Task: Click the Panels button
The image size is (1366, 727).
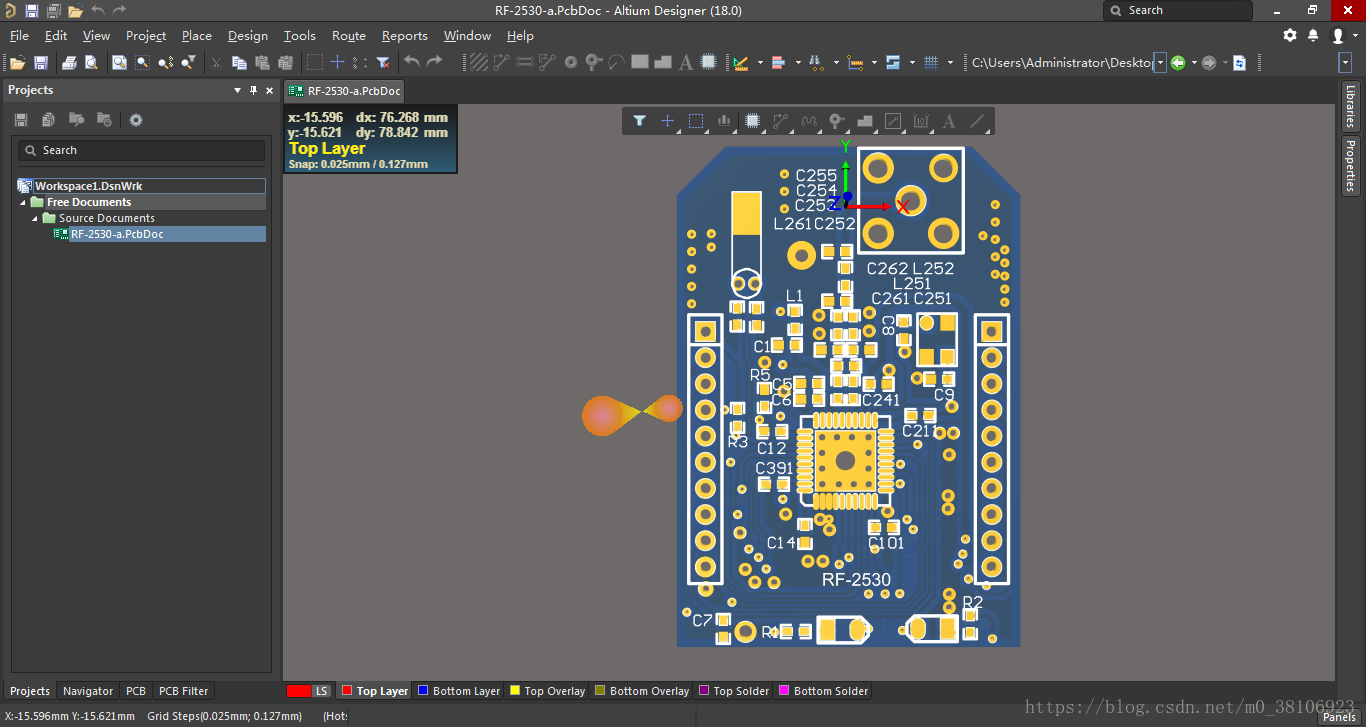Action: click(x=1339, y=717)
